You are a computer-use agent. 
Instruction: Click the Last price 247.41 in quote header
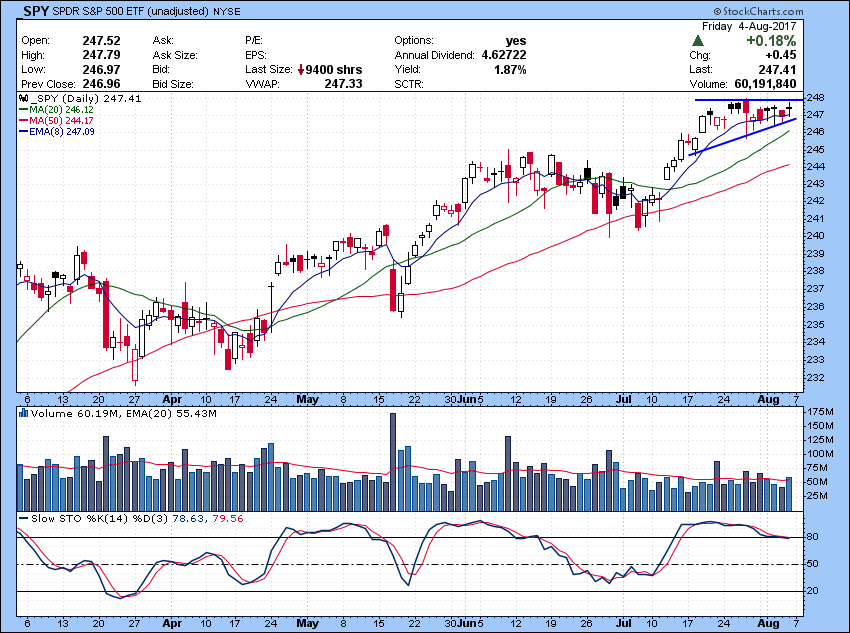point(777,69)
